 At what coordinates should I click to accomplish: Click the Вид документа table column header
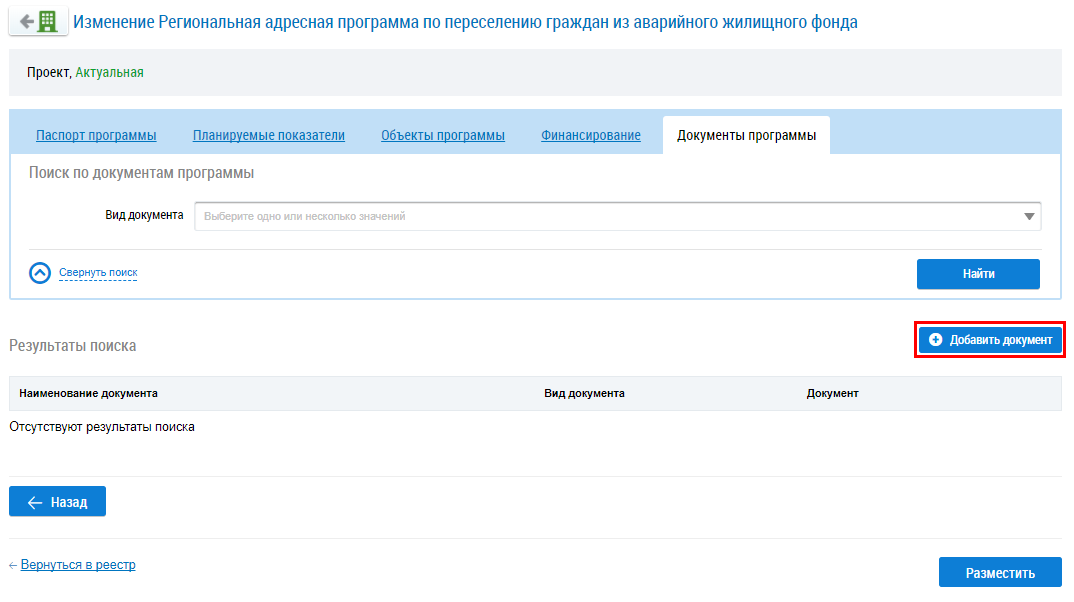pos(584,393)
